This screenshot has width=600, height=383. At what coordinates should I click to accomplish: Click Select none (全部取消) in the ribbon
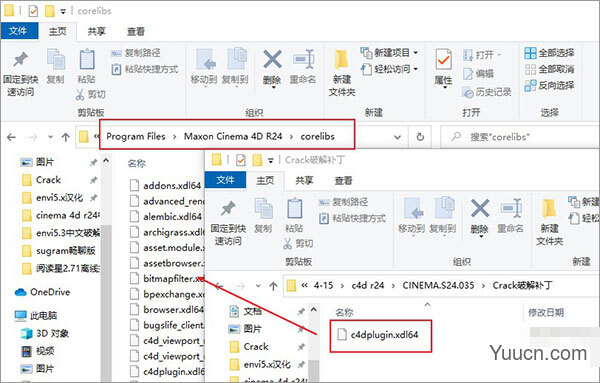click(x=549, y=69)
